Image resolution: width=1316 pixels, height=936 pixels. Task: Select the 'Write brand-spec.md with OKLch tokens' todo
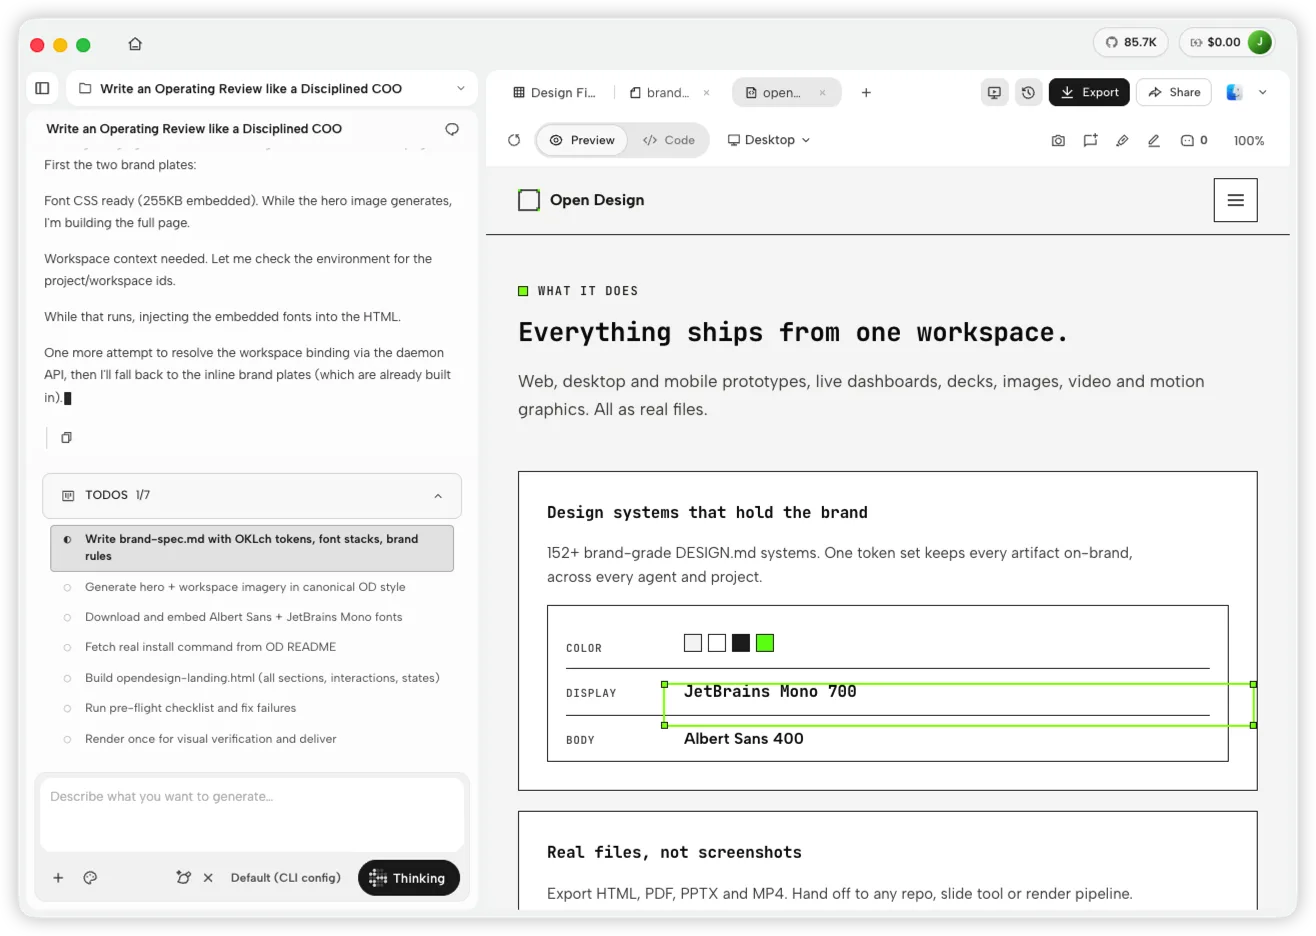(252, 548)
